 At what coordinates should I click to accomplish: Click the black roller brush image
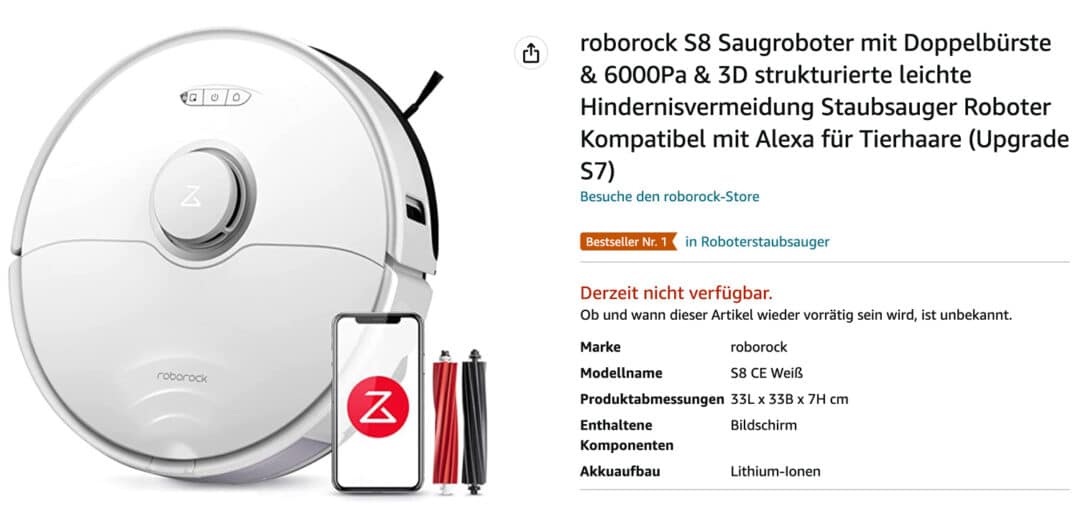(474, 422)
